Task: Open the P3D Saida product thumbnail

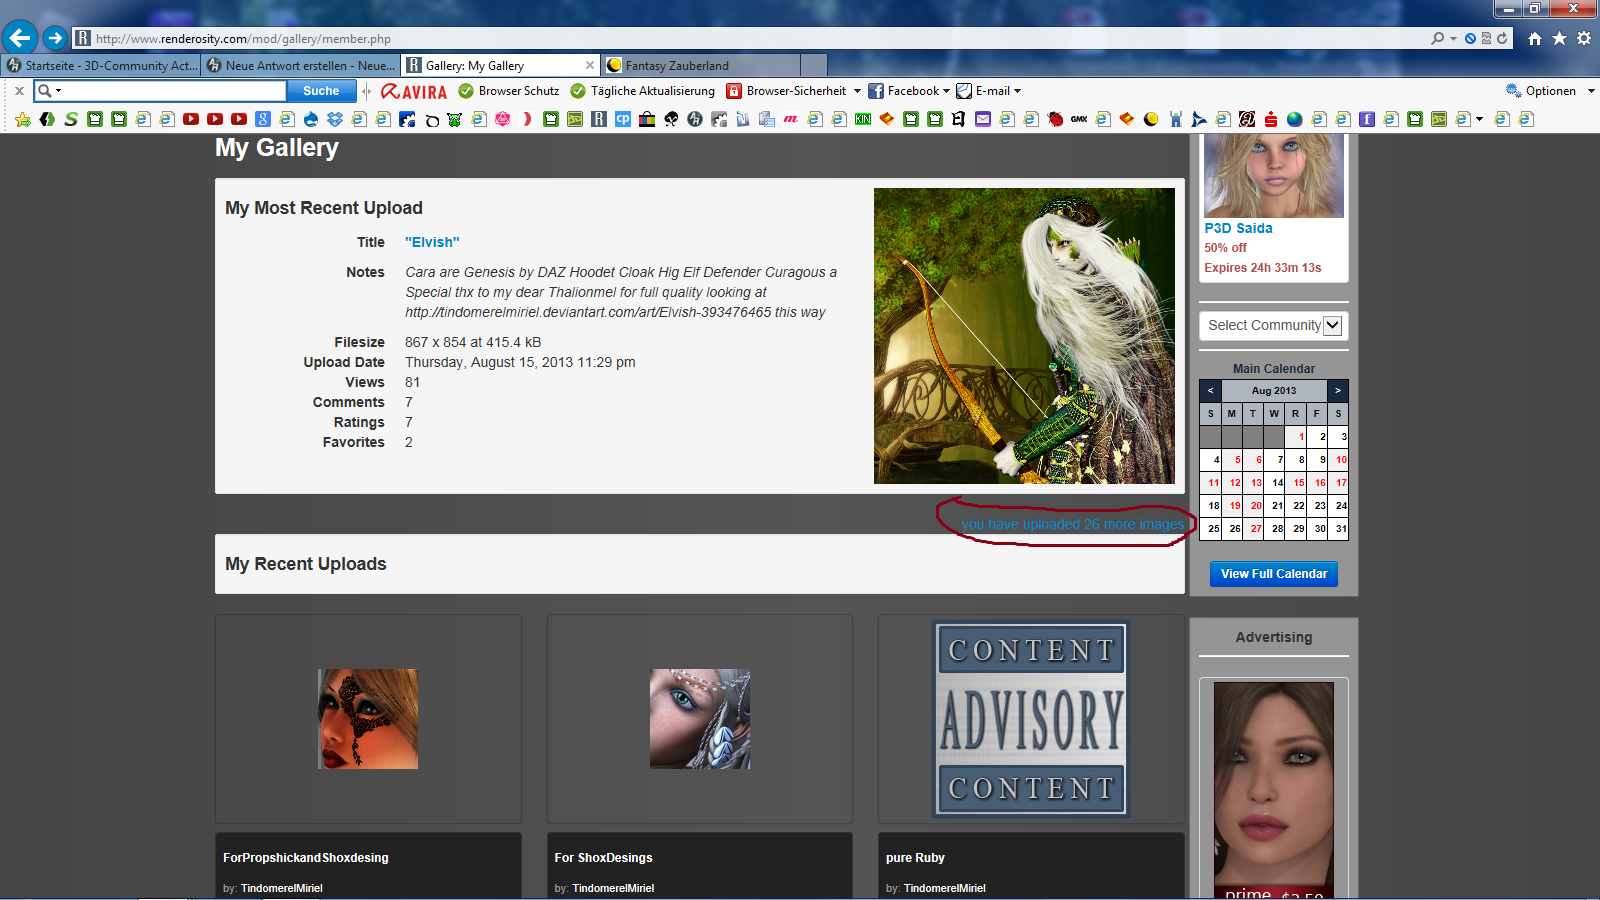Action: (1273, 176)
